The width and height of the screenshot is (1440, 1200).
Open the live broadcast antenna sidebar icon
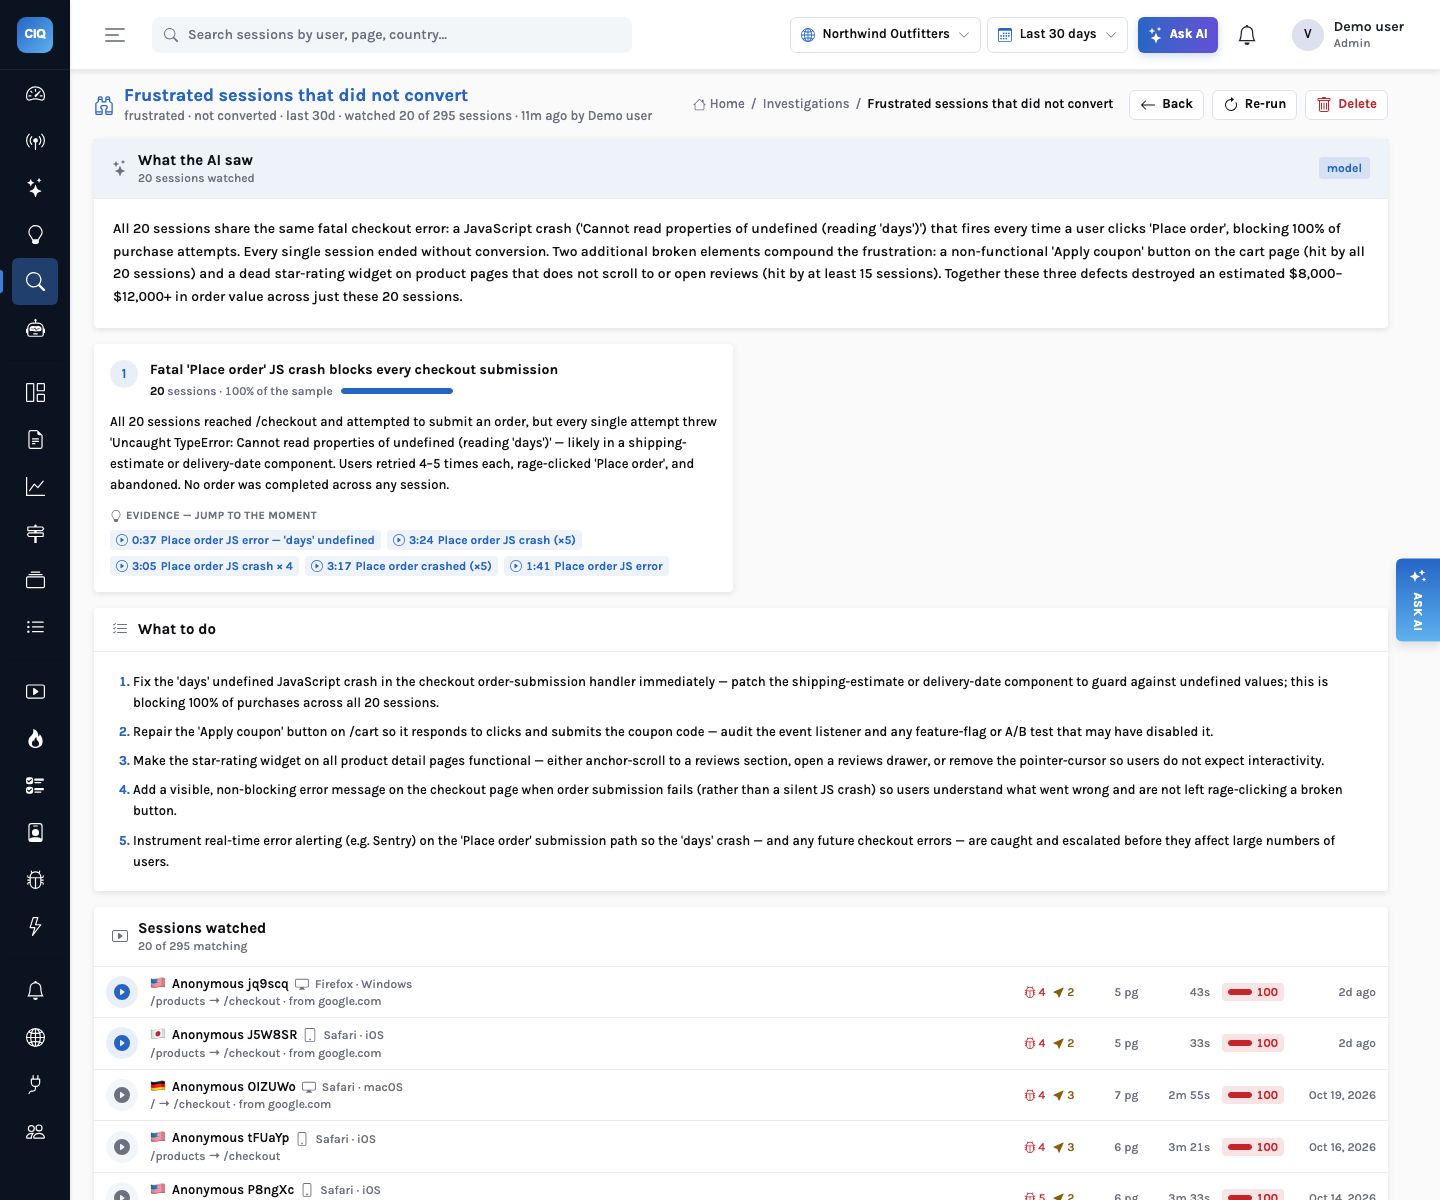pos(35,141)
